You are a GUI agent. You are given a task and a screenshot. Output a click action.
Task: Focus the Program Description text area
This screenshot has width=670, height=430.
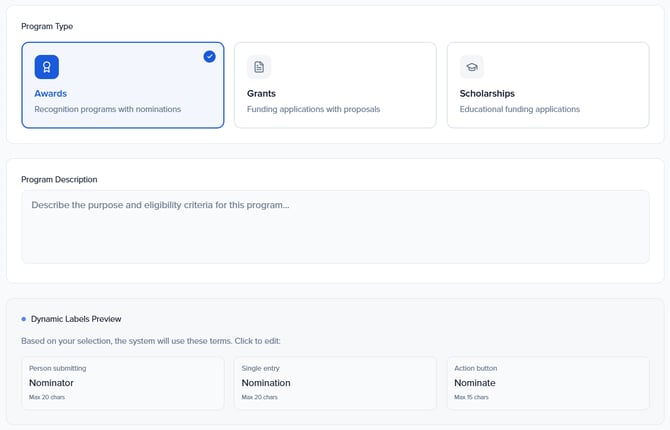point(335,227)
